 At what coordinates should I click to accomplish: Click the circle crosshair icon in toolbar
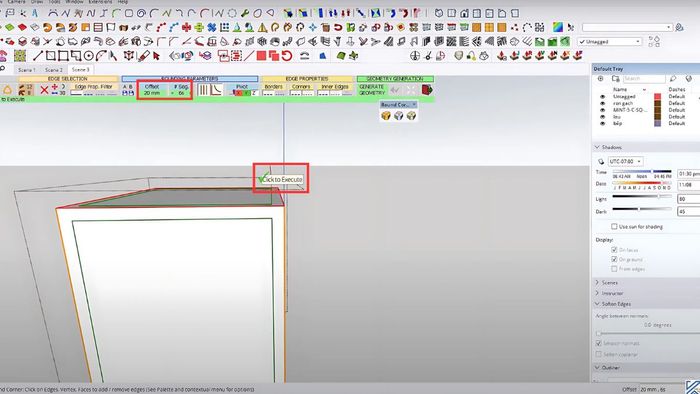[x=415, y=56]
